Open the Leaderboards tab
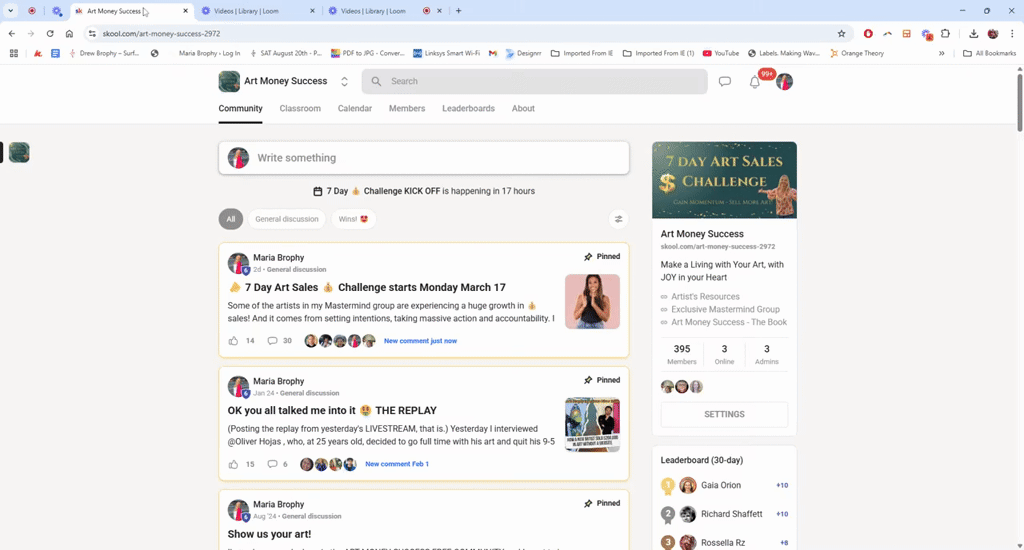This screenshot has height=550, width=1024. [x=468, y=108]
